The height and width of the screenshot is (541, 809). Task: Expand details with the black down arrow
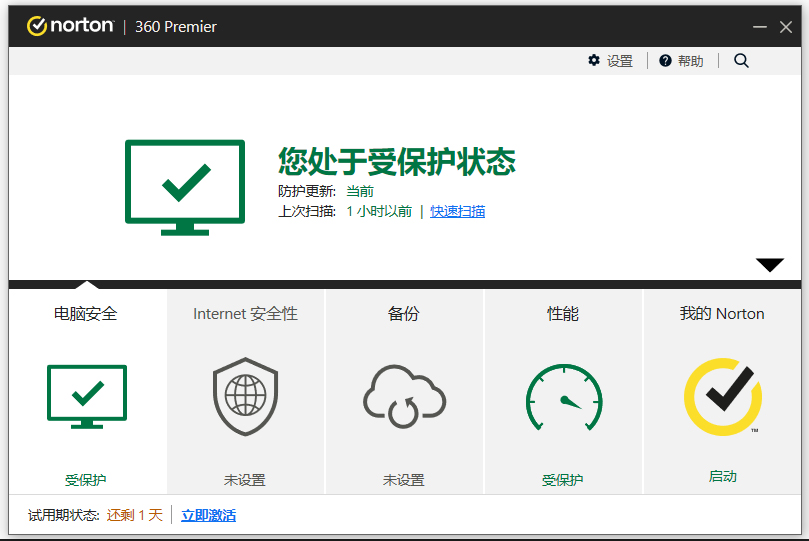click(770, 265)
